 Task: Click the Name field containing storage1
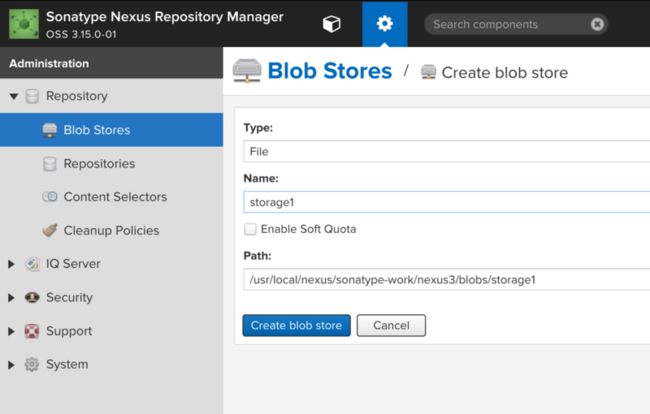[446, 202]
